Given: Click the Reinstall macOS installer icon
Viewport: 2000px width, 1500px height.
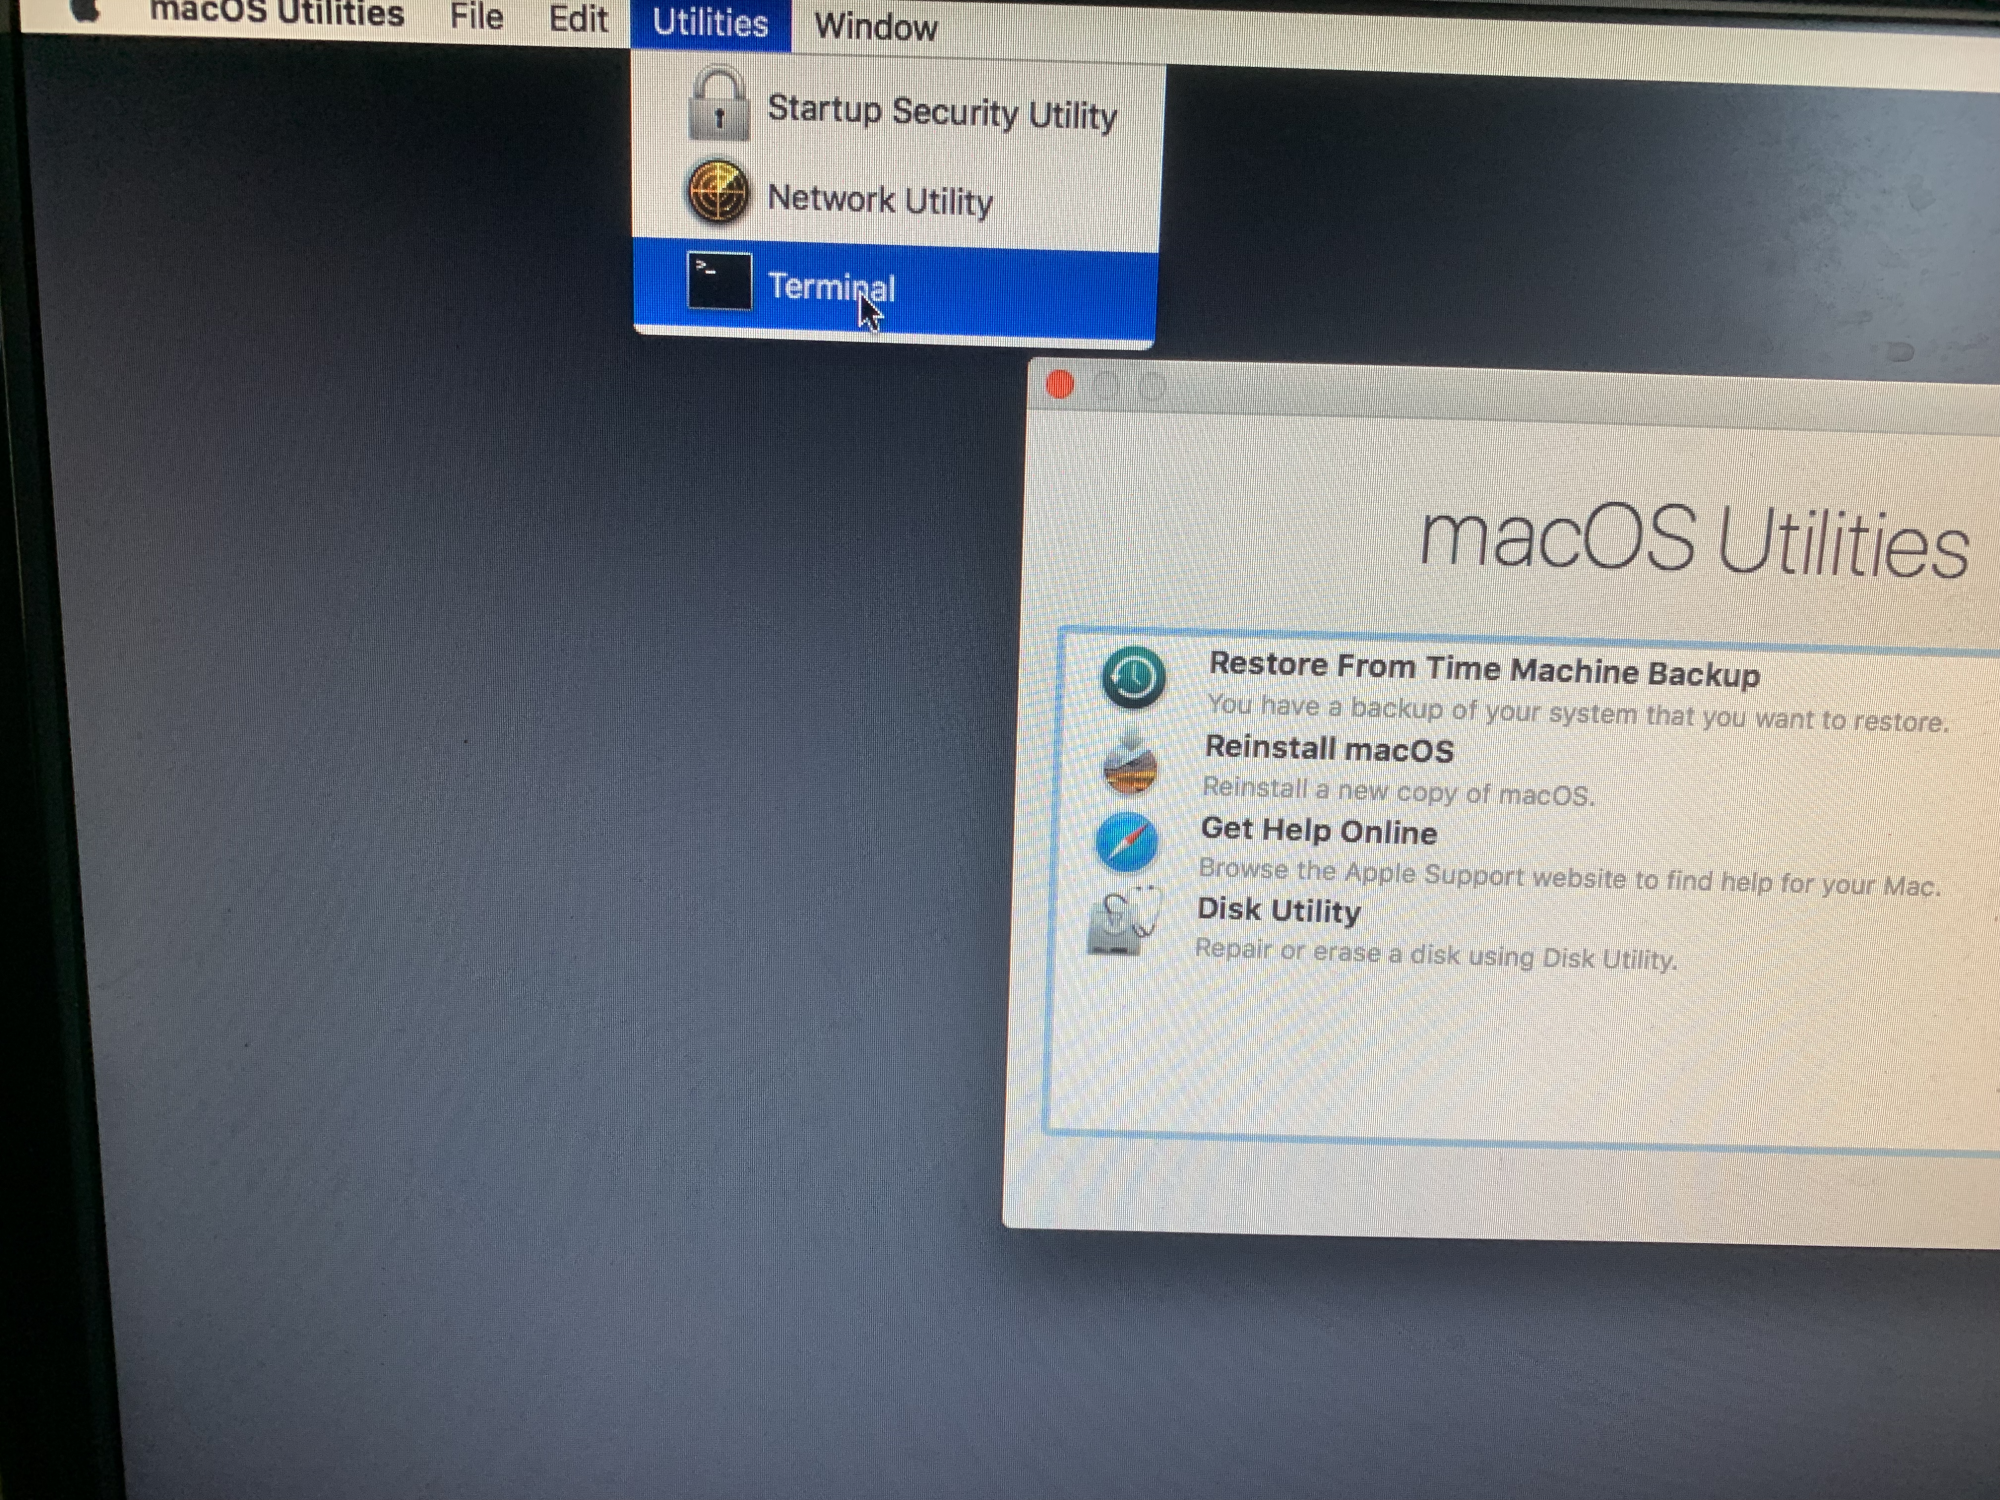Looking at the screenshot, I should point(1130,762).
